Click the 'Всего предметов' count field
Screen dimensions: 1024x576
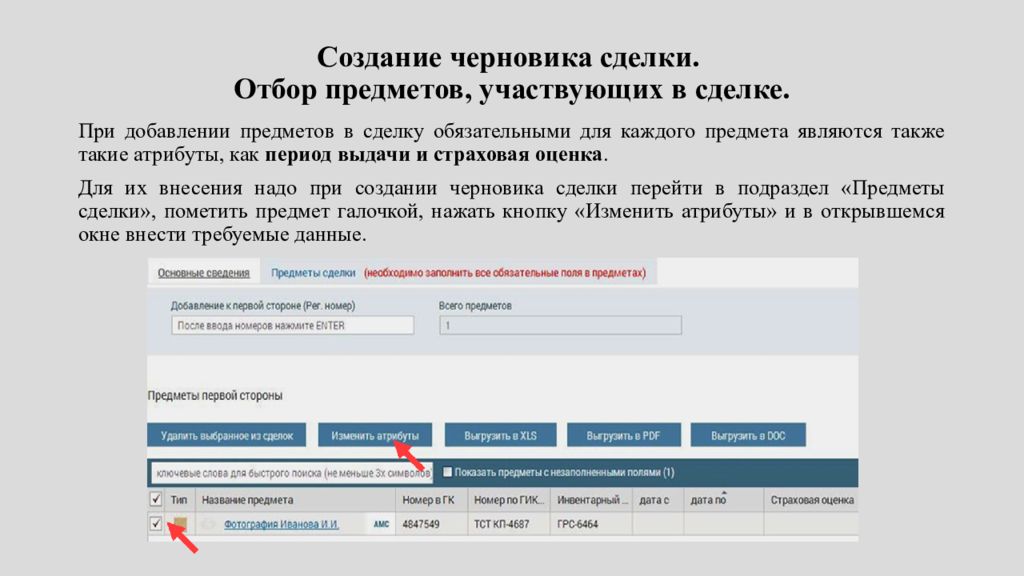[x=560, y=325]
